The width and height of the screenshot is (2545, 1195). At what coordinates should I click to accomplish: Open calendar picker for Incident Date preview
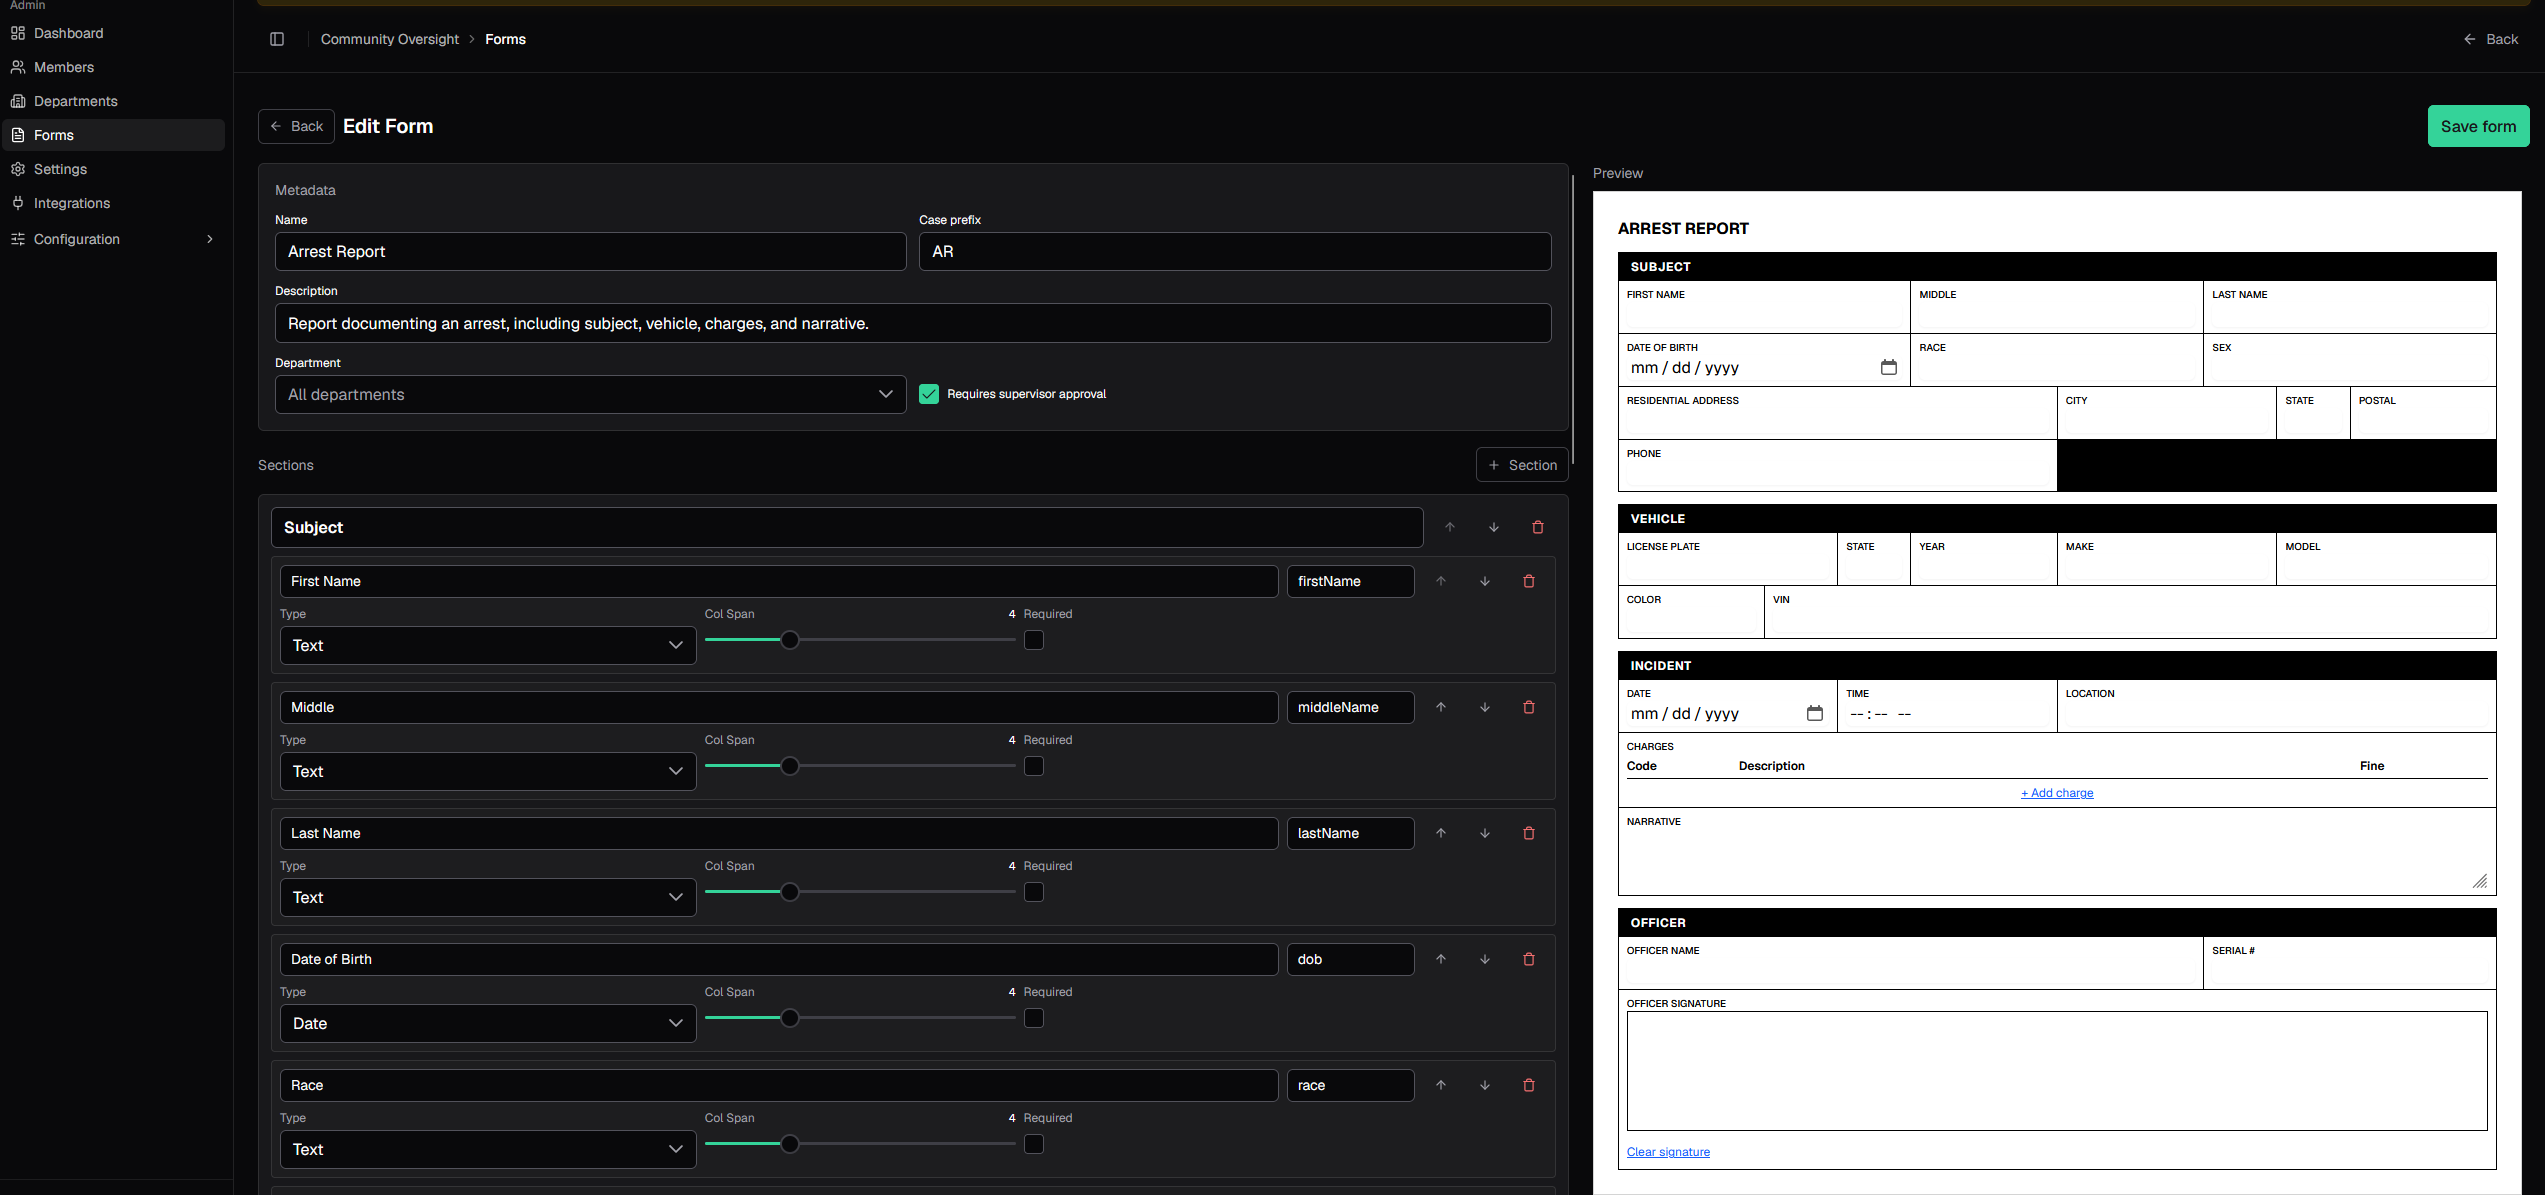pyautogui.click(x=1815, y=713)
